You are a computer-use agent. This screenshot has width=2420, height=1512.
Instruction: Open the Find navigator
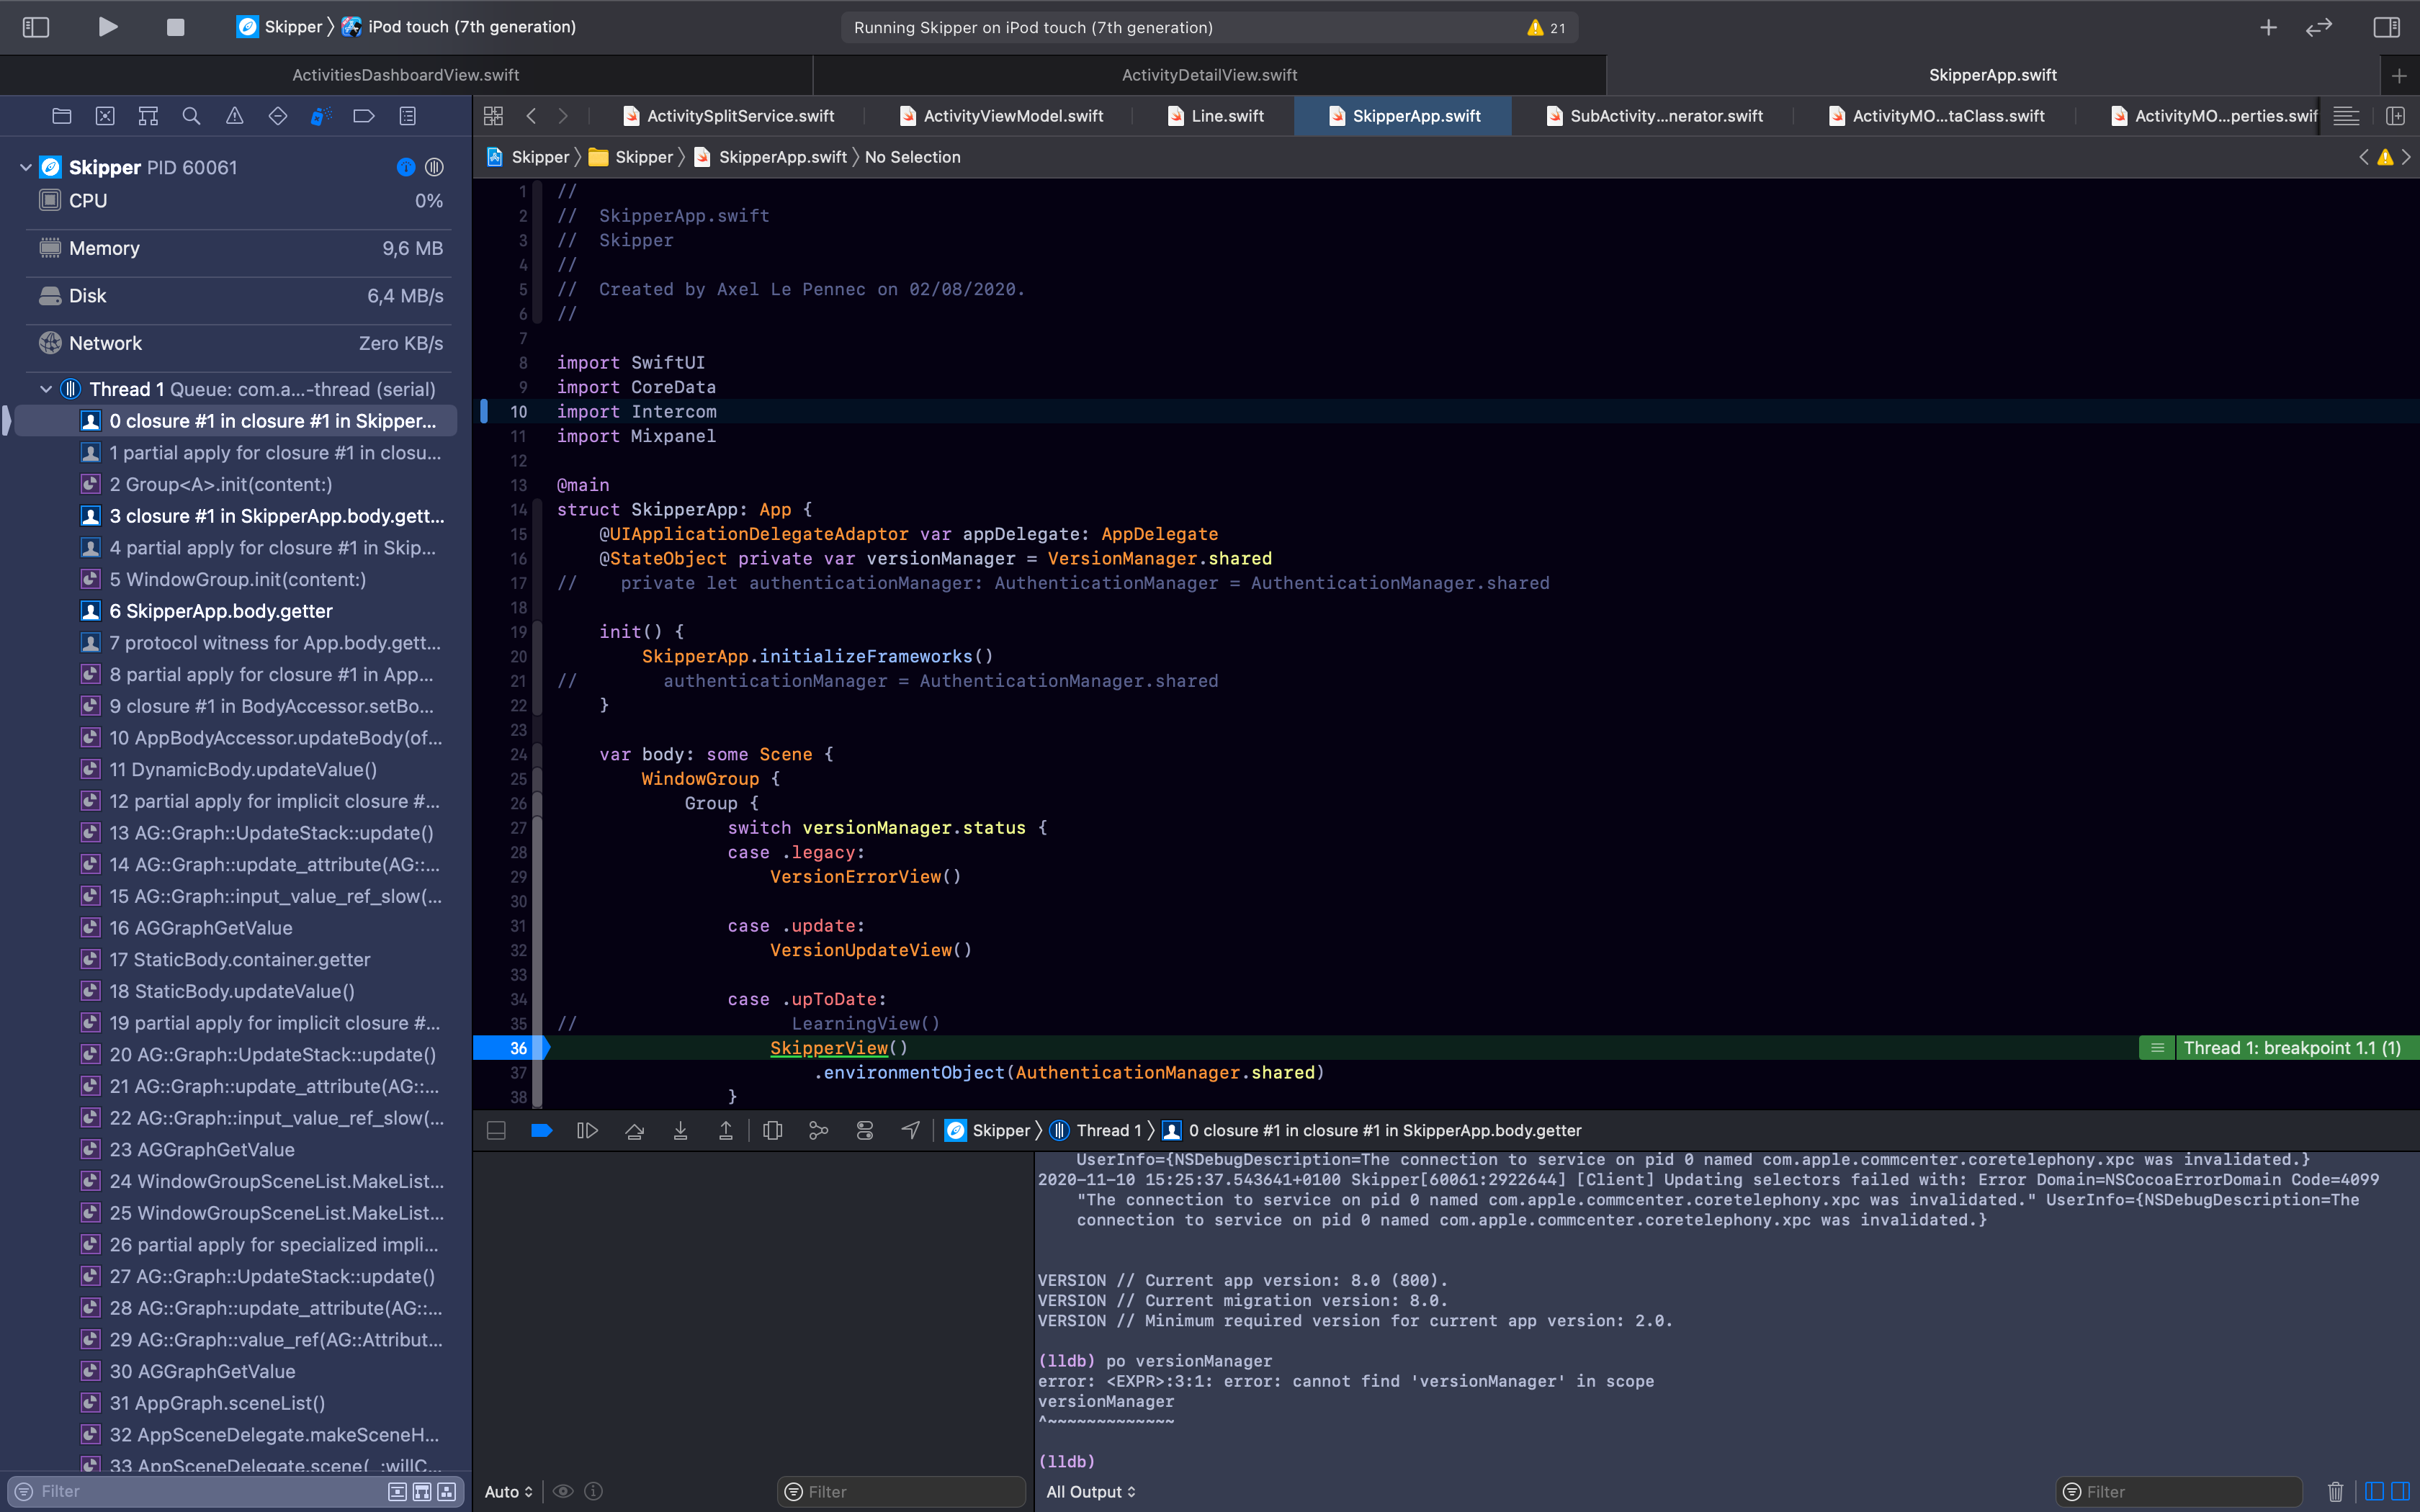point(191,116)
